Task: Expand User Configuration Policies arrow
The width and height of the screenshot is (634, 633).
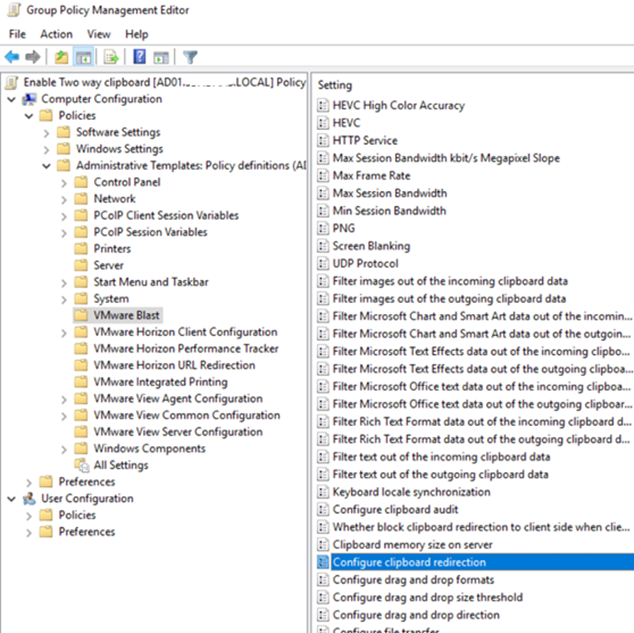Action: (29, 515)
